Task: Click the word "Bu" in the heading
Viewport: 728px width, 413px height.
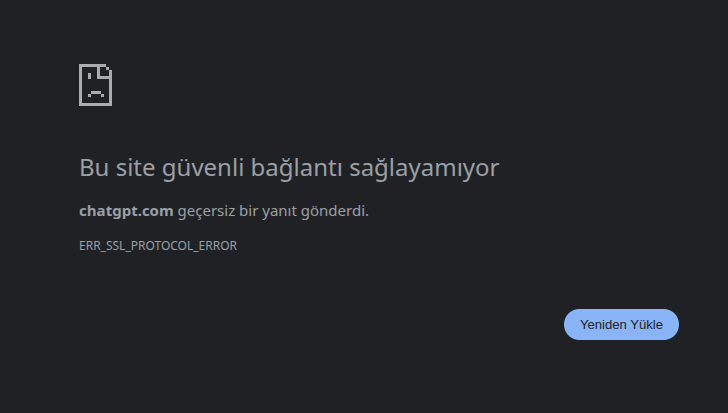Action: [x=94, y=167]
